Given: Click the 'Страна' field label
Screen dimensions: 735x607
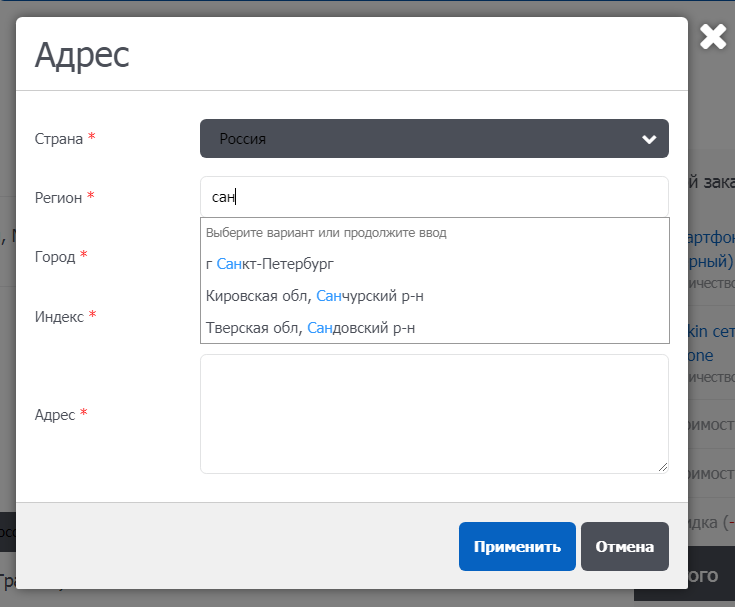Looking at the screenshot, I should tap(59, 139).
